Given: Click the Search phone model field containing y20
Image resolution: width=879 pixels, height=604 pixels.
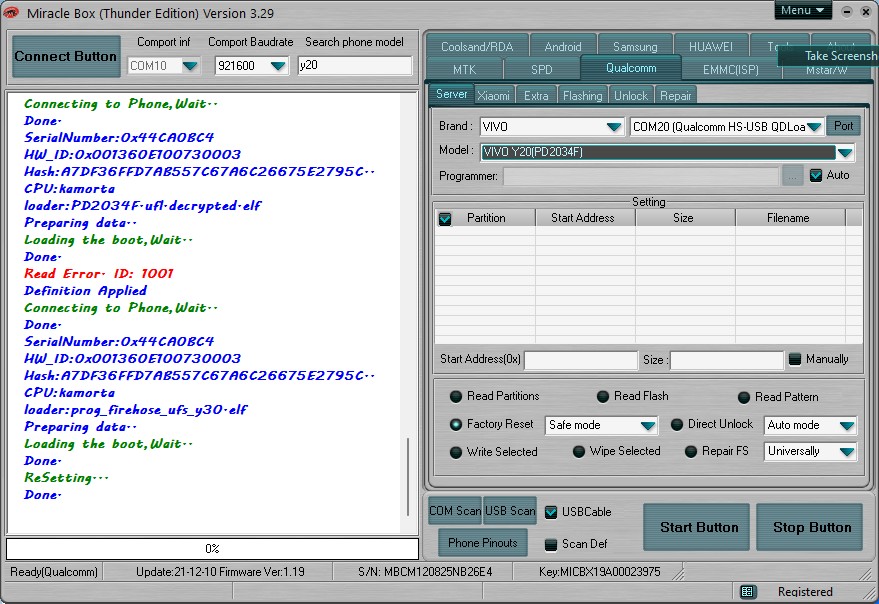Looking at the screenshot, I should coord(355,65).
